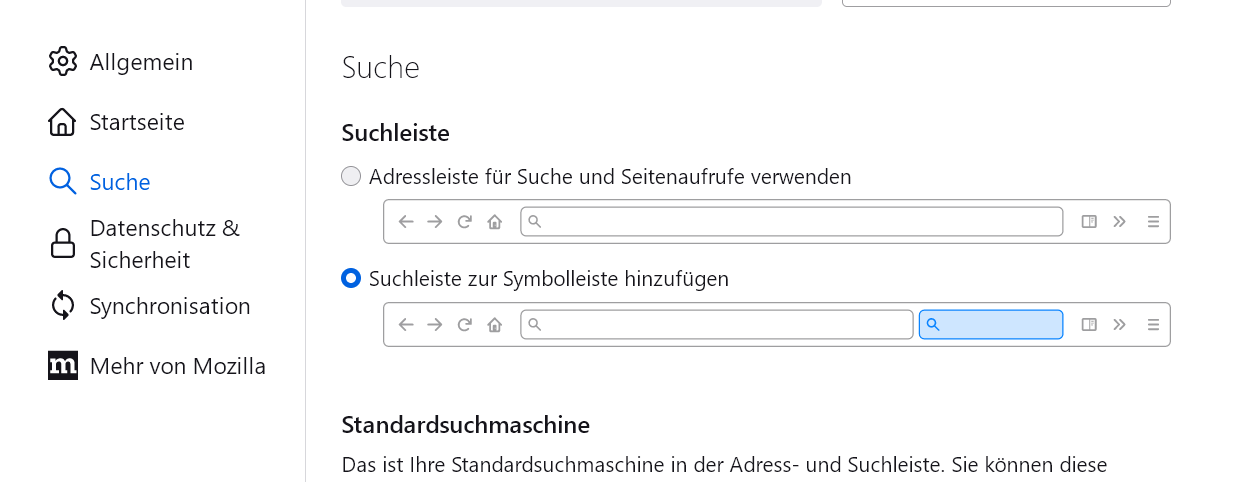Click the highlighted blue search box preview

pyautogui.click(x=991, y=325)
